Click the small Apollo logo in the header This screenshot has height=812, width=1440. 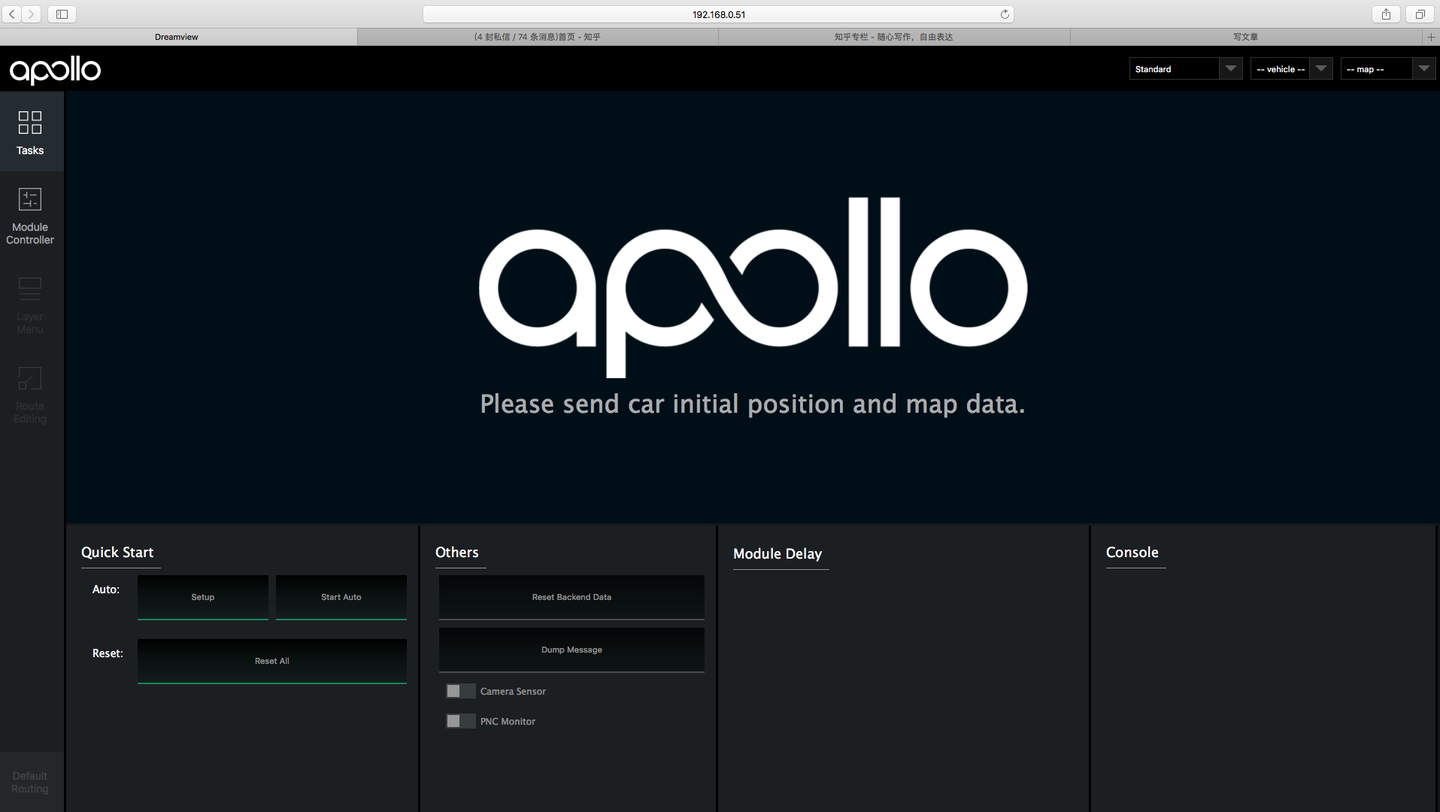click(x=55, y=70)
